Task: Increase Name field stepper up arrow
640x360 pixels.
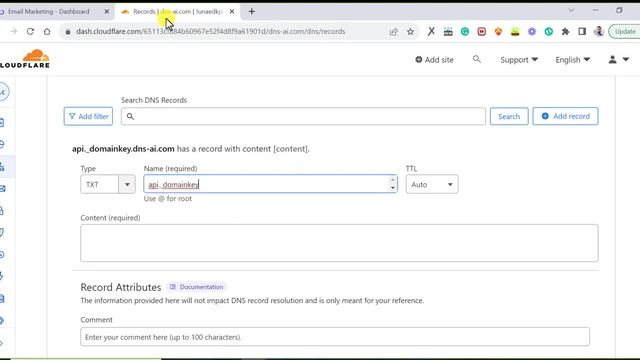Action: coord(393,180)
